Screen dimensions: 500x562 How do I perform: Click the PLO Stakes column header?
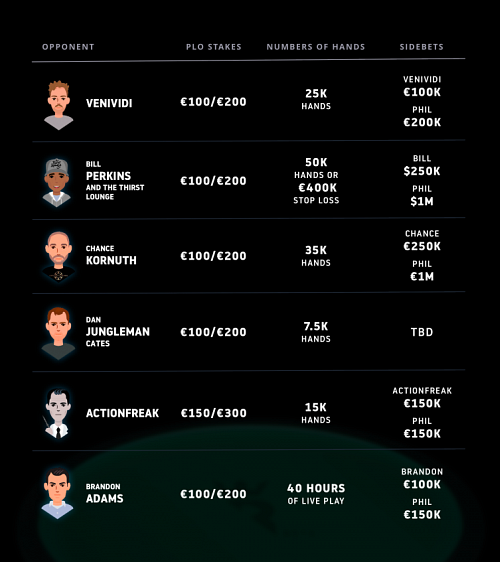(214, 47)
